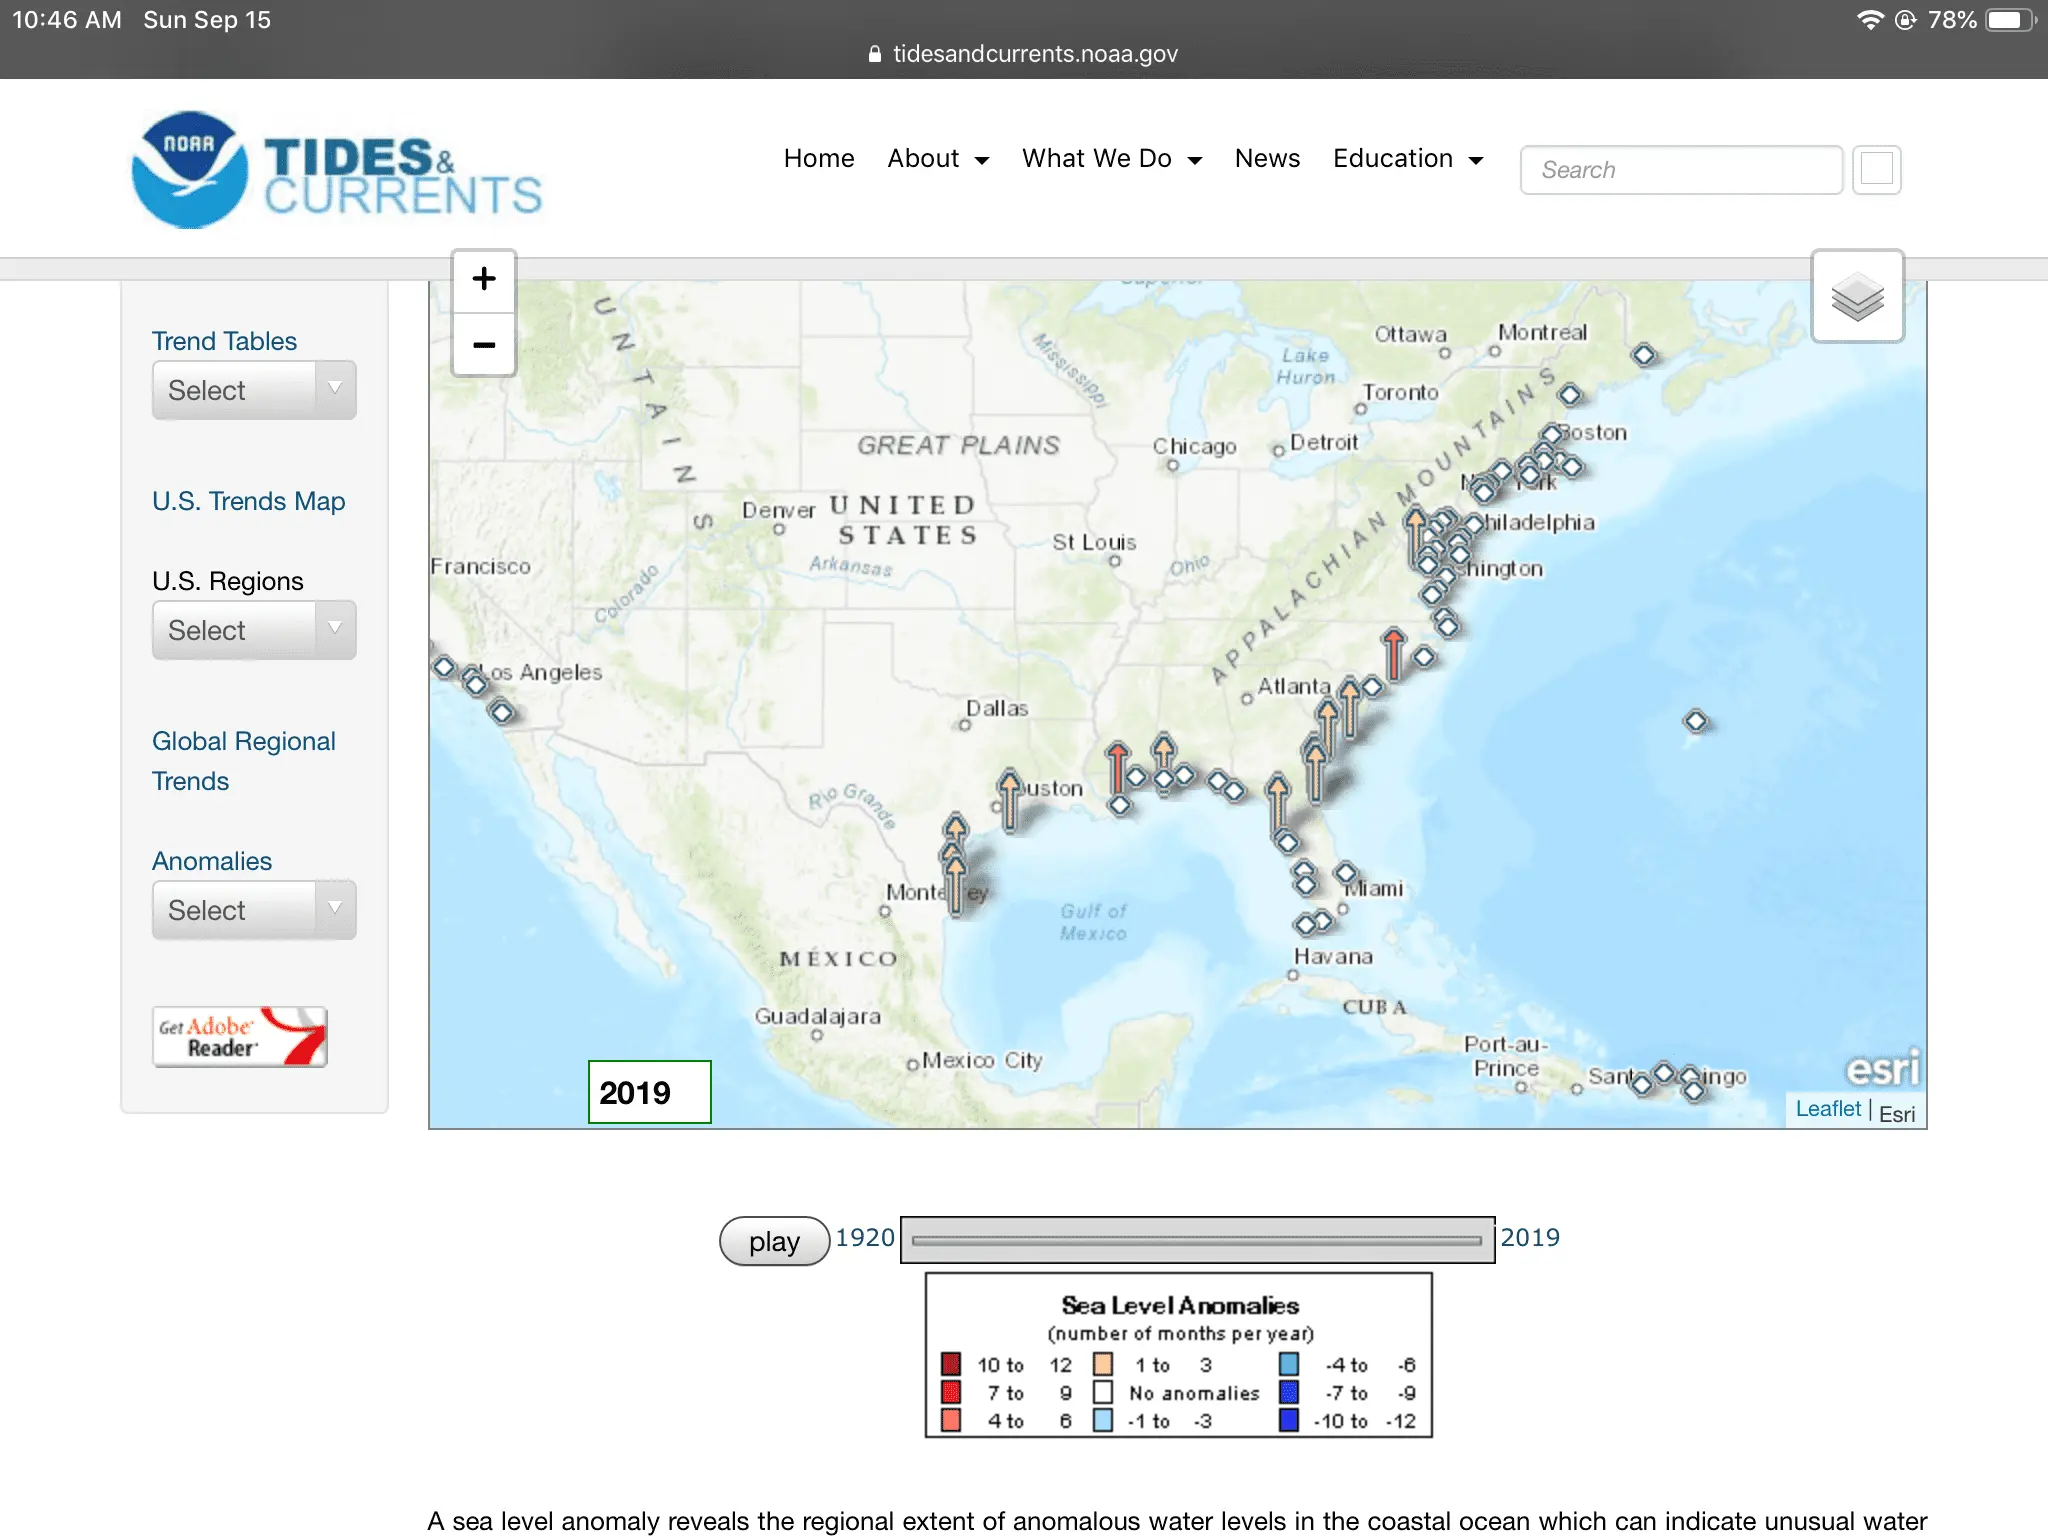Click the diamond marker near Montreal

click(x=1643, y=354)
